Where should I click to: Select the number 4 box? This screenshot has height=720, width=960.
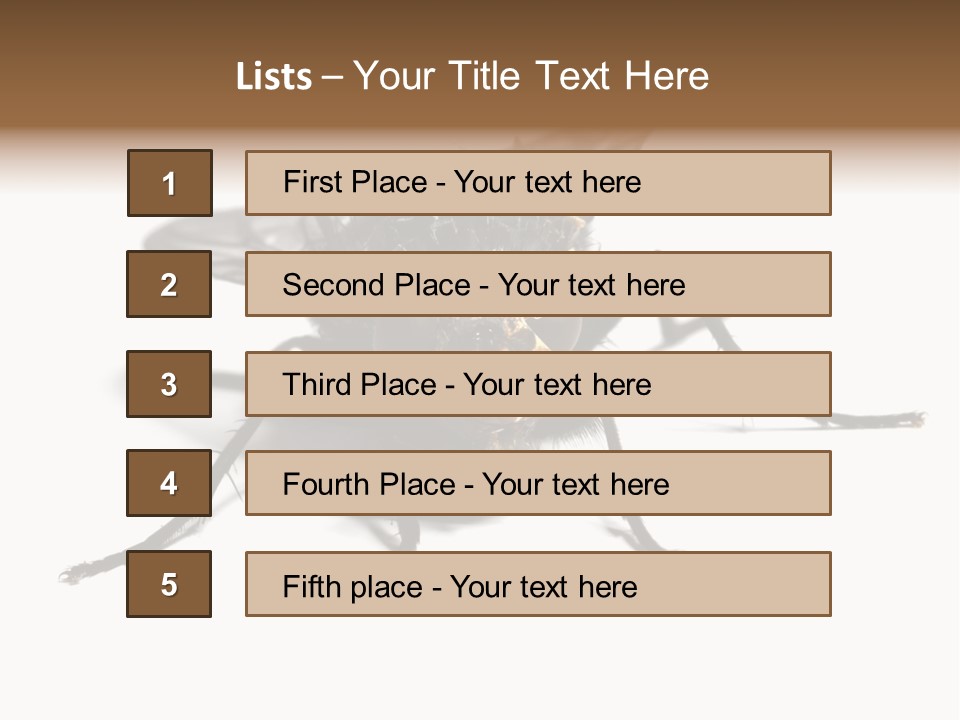pos(169,483)
